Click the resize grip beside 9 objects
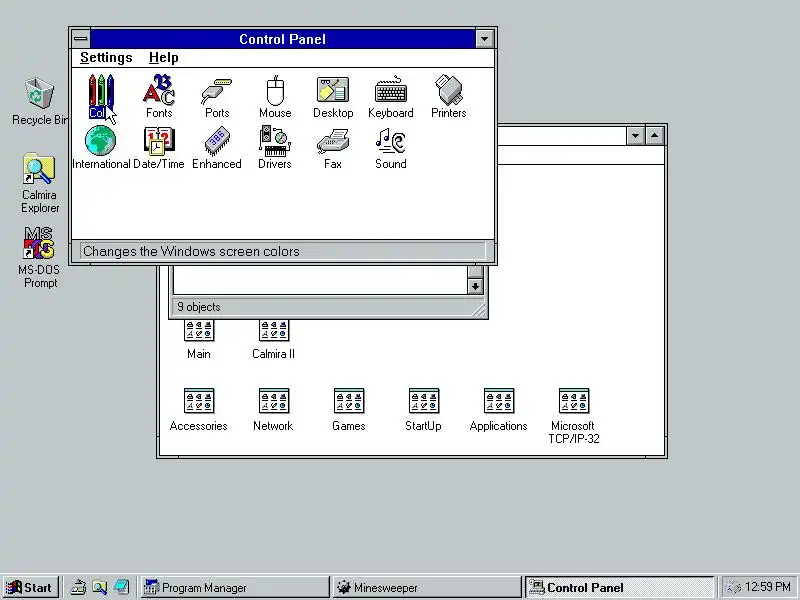Image resolution: width=800 pixels, height=600 pixels. point(480,310)
